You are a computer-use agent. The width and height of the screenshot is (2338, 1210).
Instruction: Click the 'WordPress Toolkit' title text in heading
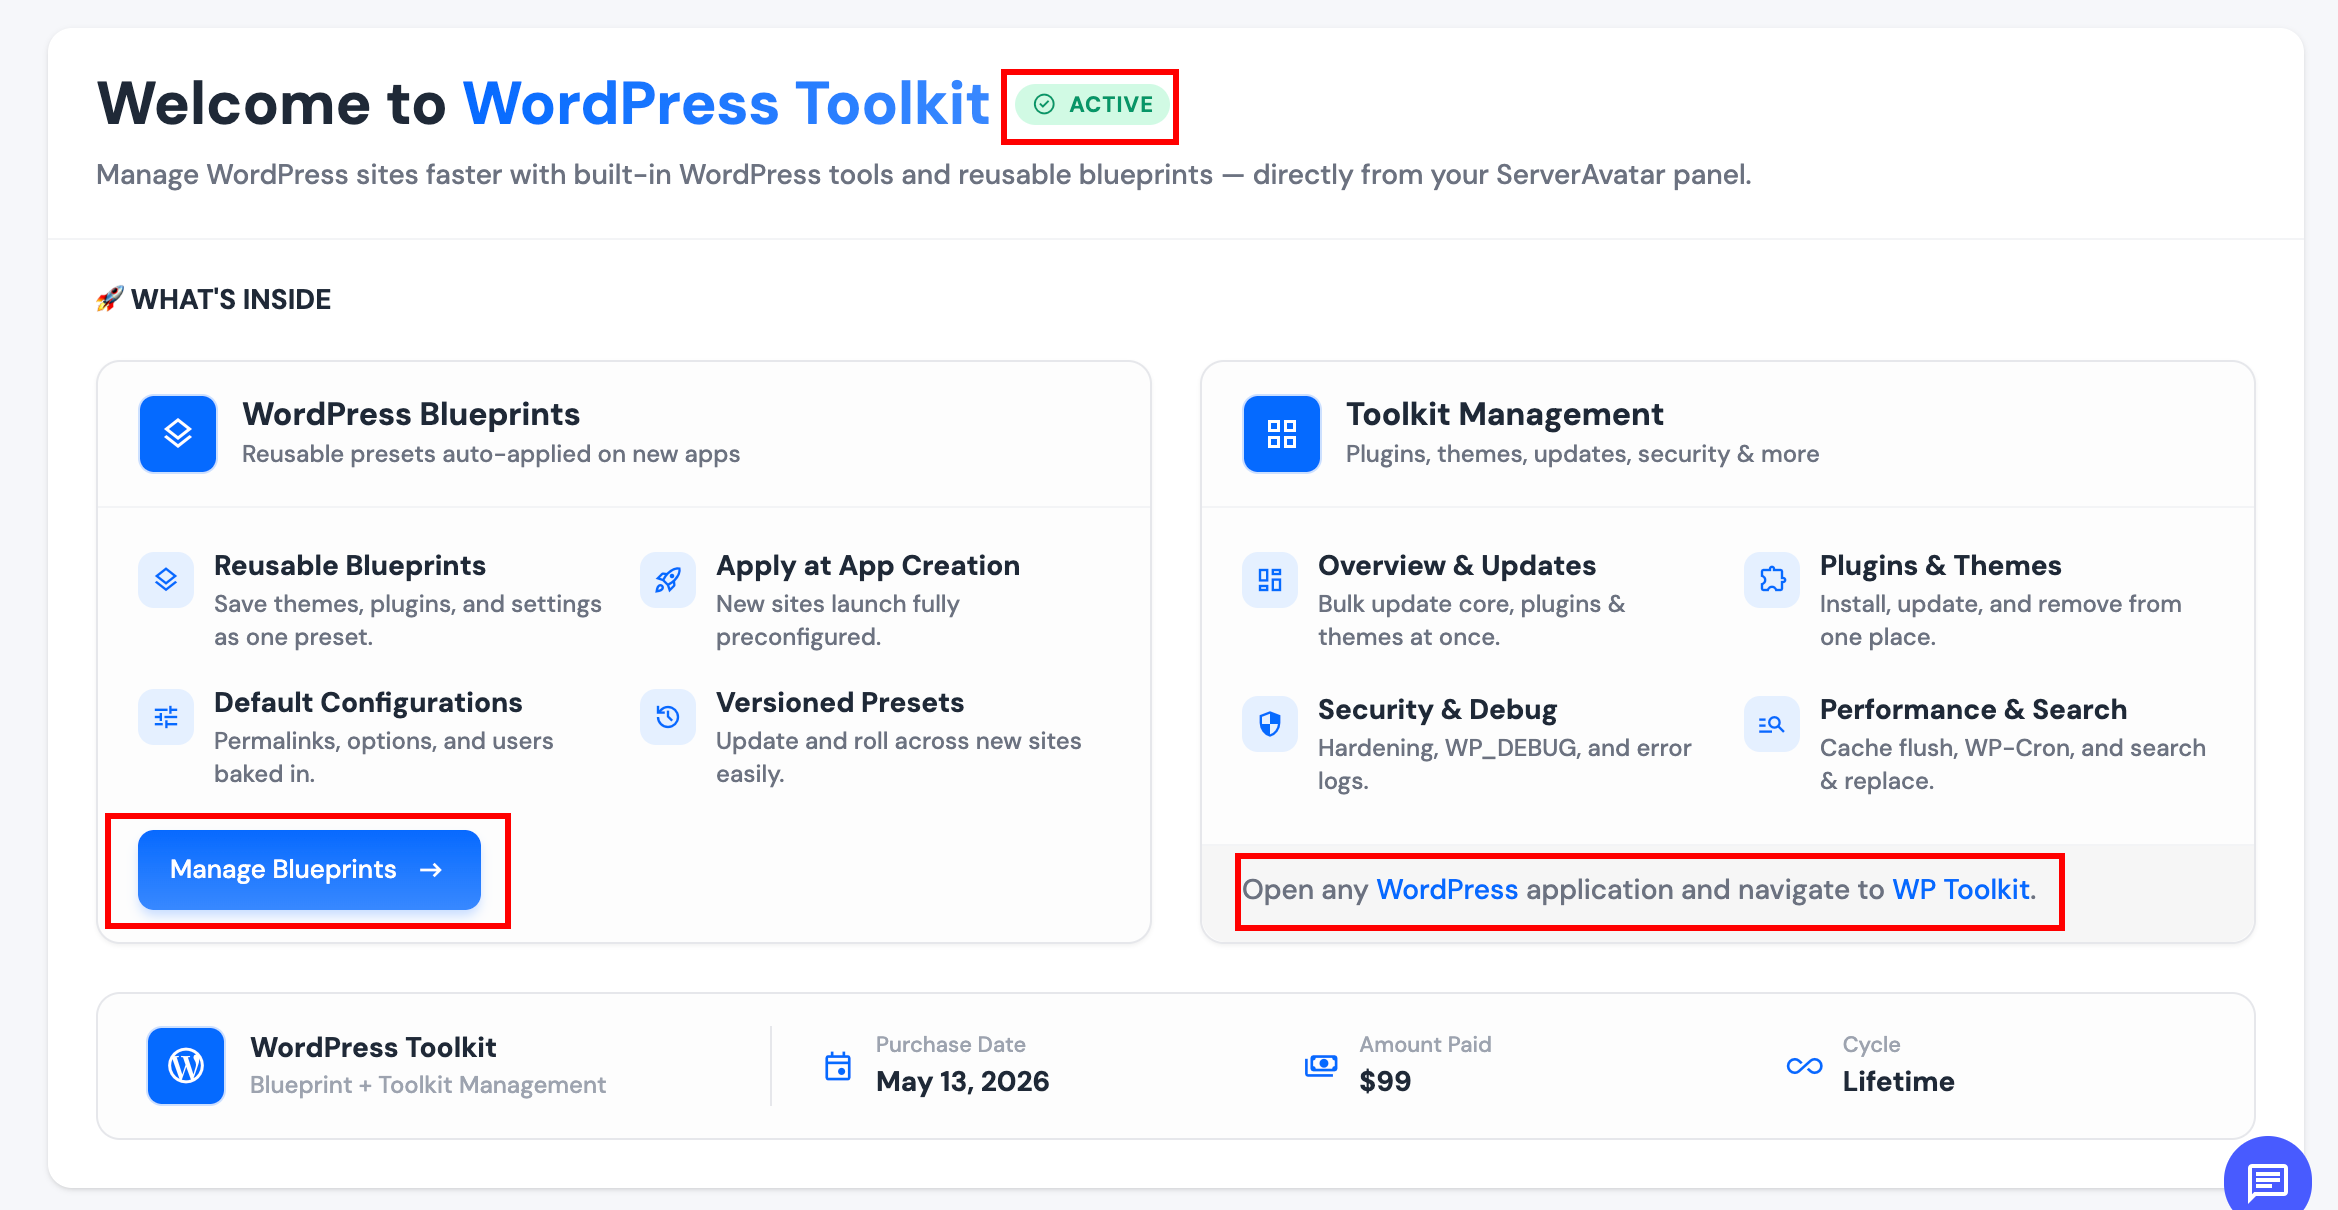tap(726, 103)
